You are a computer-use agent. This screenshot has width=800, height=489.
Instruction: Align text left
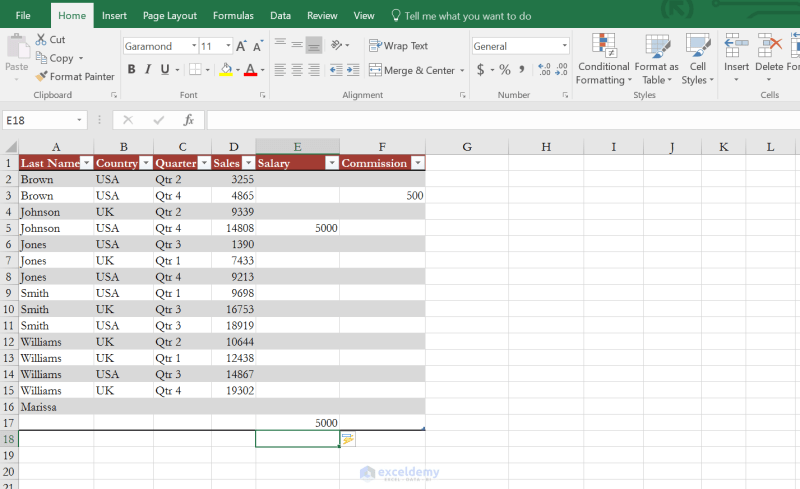(x=280, y=70)
